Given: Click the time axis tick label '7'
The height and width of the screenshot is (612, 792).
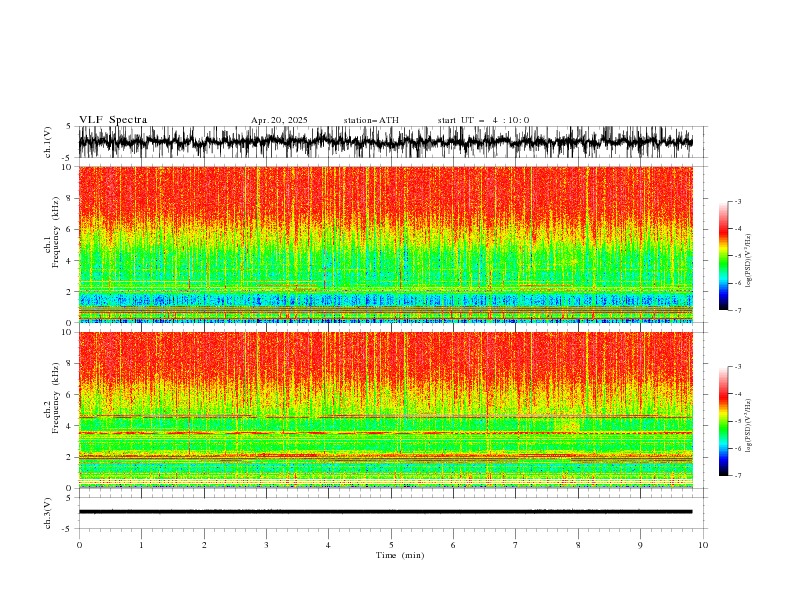Looking at the screenshot, I should click(516, 545).
